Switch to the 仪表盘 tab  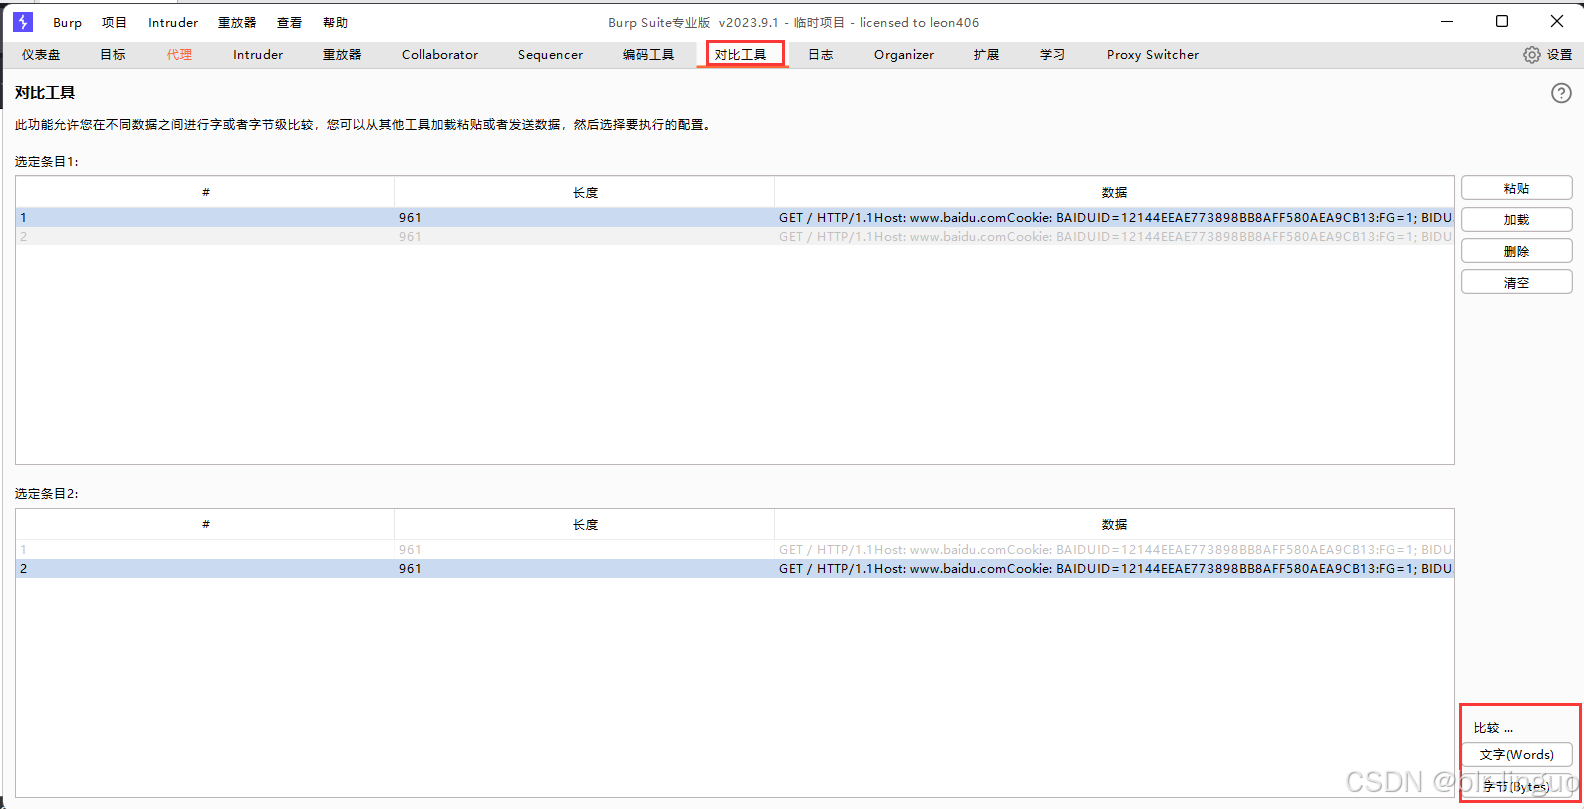[x=41, y=55]
